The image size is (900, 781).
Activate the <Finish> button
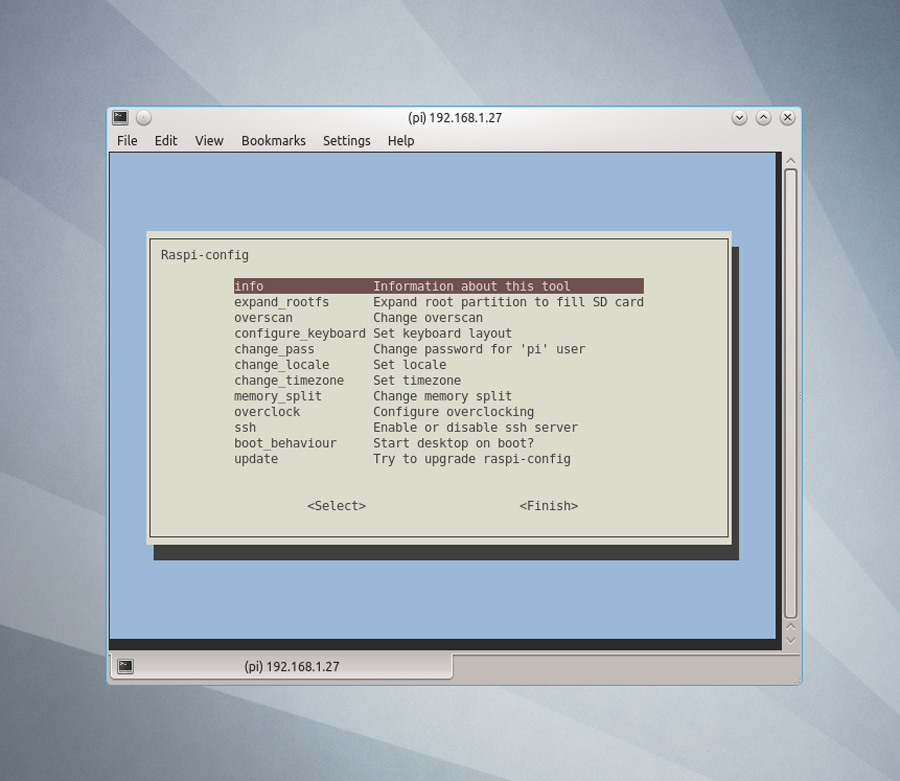(x=548, y=506)
